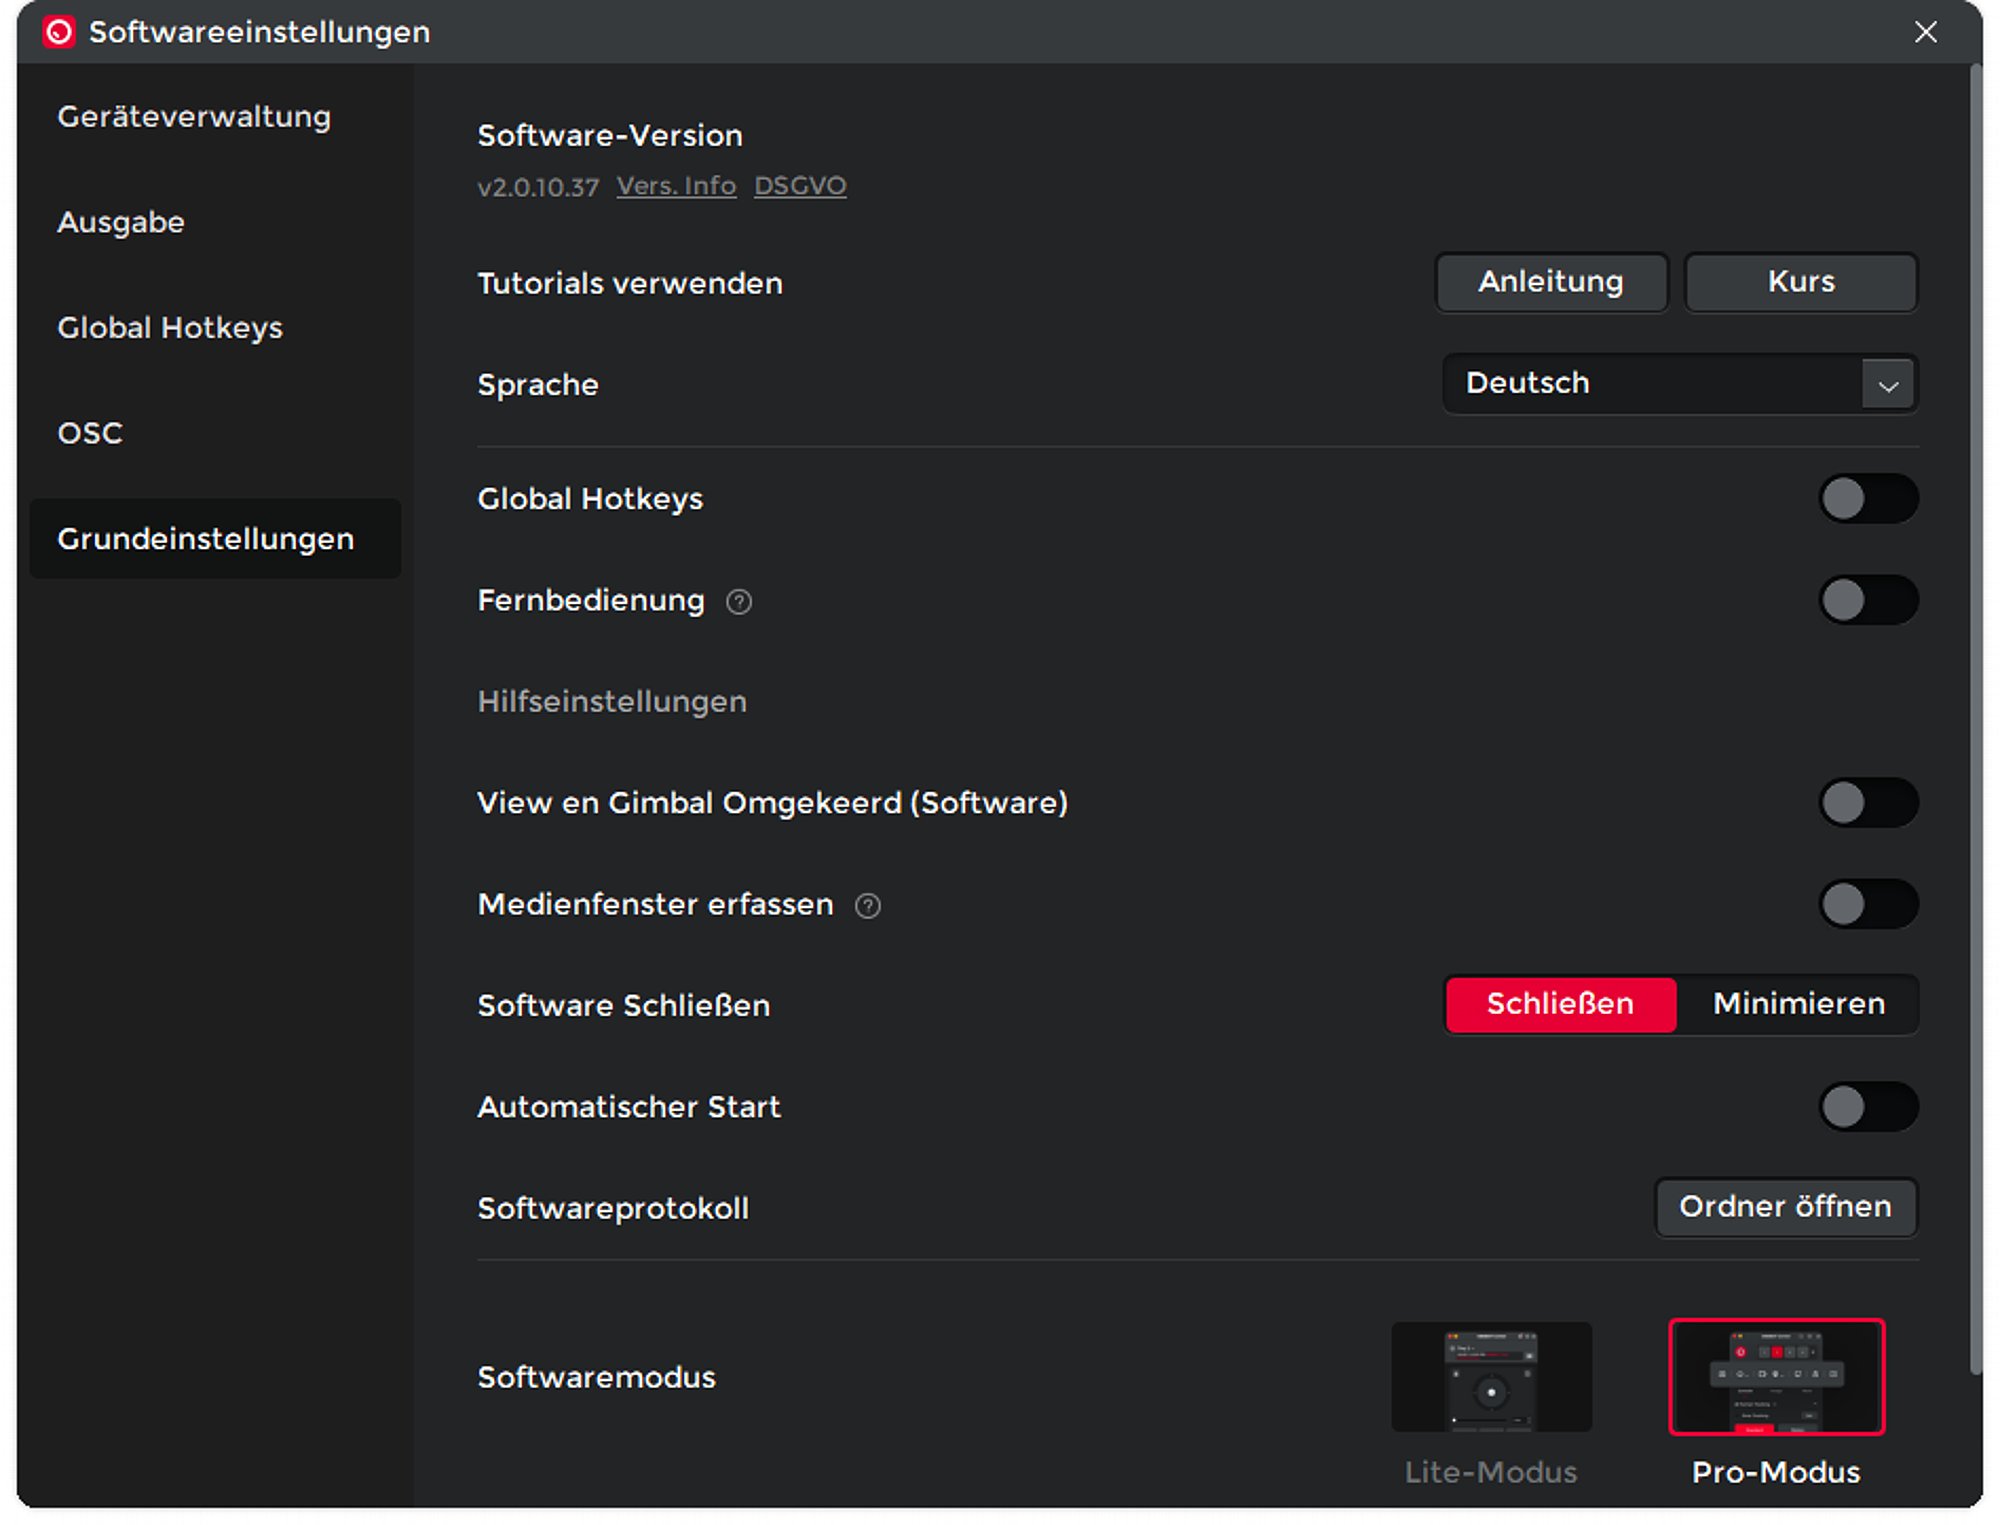This screenshot has height=1525, width=2000.
Task: Click the help icon beside Medienfenster erfassen
Action: (867, 906)
